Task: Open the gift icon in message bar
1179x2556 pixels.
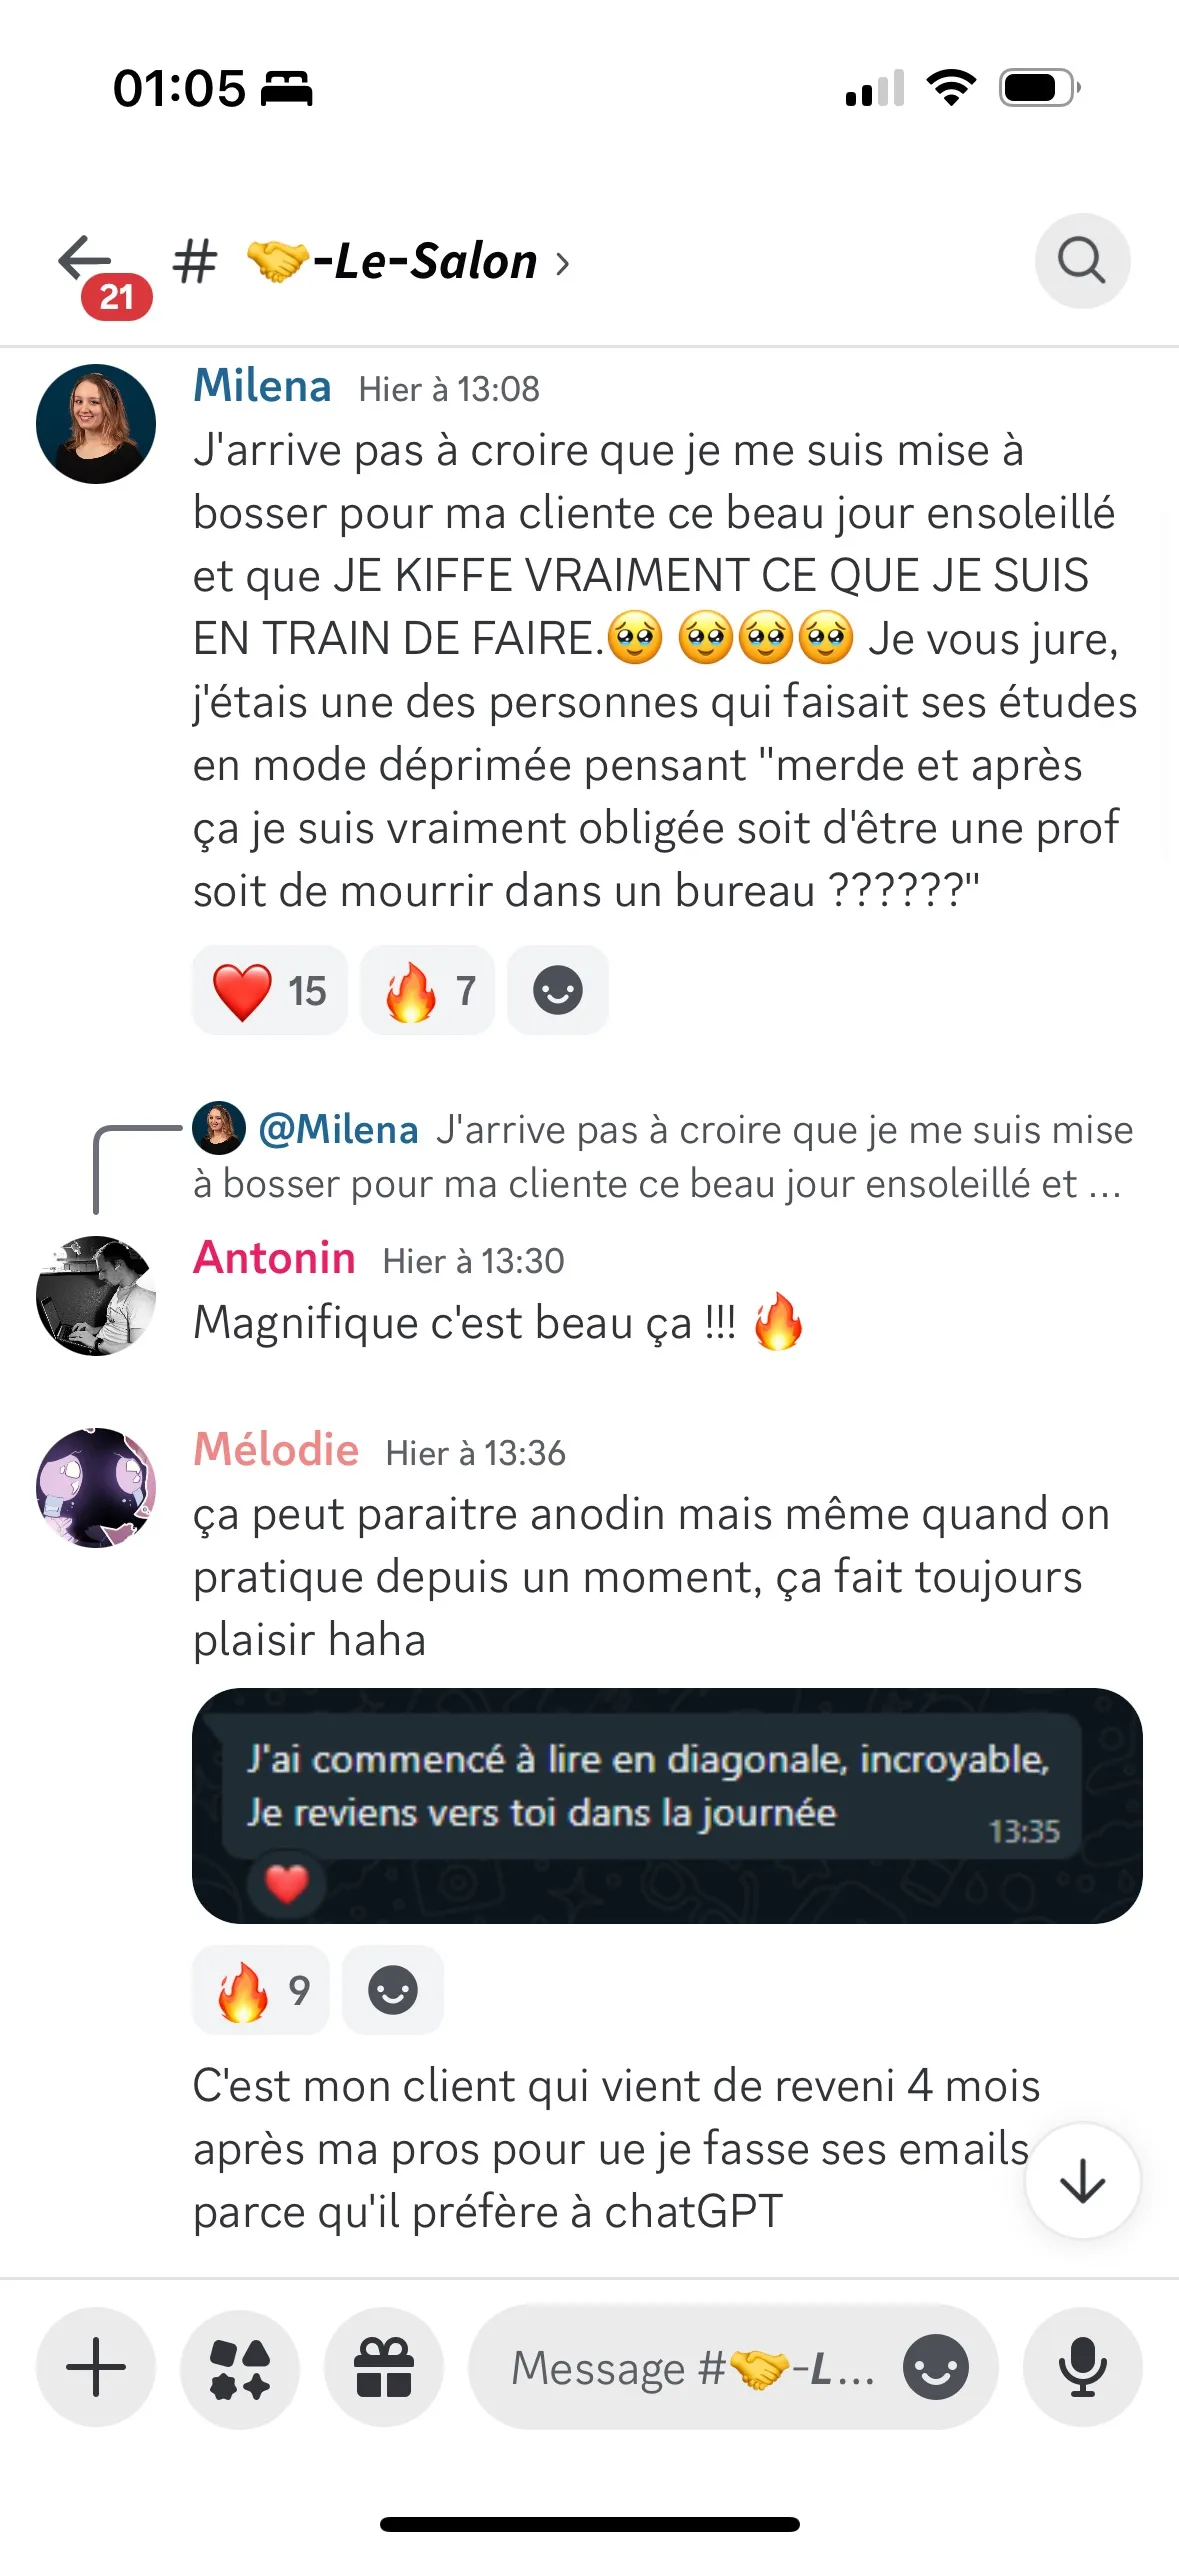Action: pyautogui.click(x=384, y=2367)
